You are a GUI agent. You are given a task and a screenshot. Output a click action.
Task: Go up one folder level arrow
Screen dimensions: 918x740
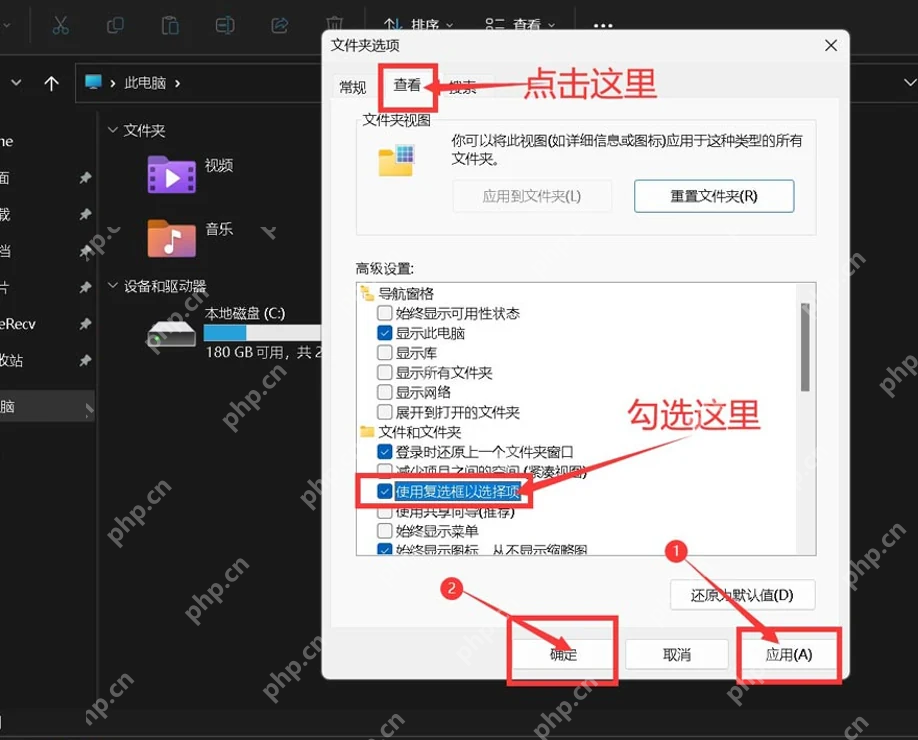point(52,83)
